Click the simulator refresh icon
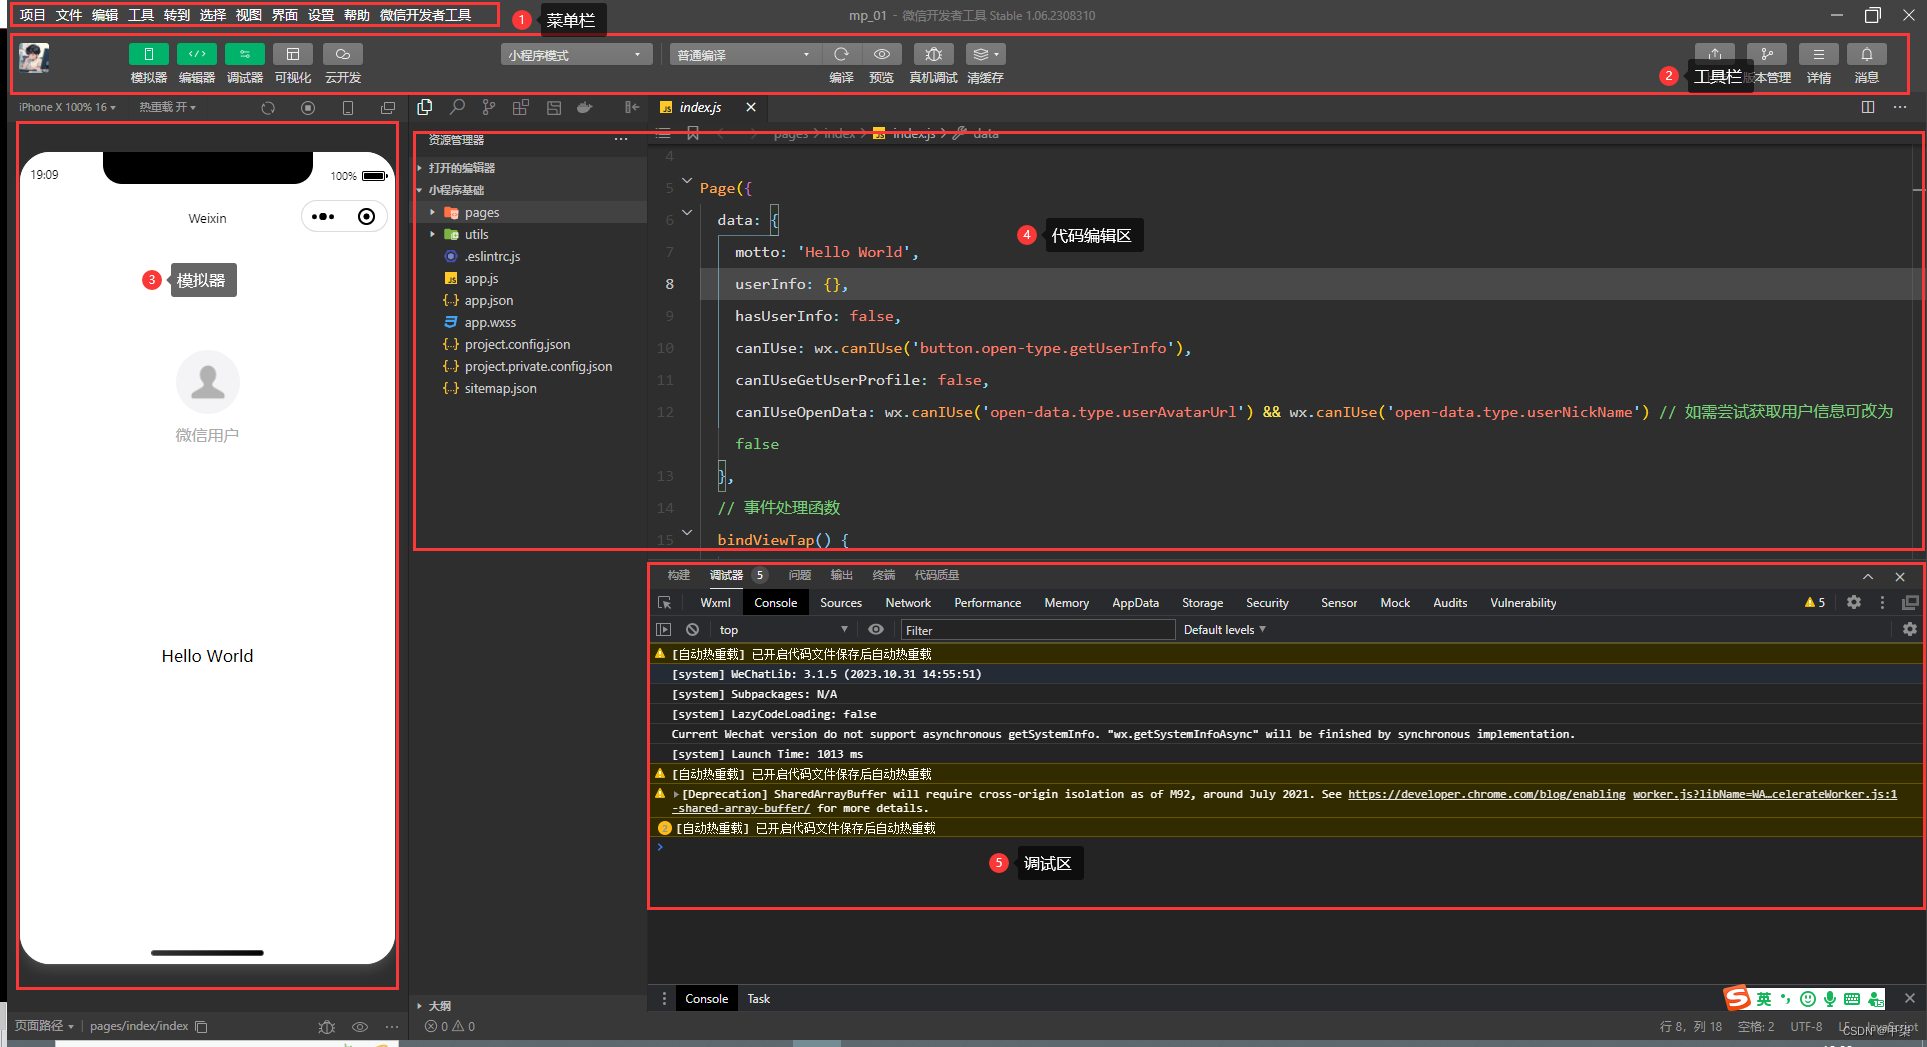The image size is (1927, 1047). coord(268,108)
